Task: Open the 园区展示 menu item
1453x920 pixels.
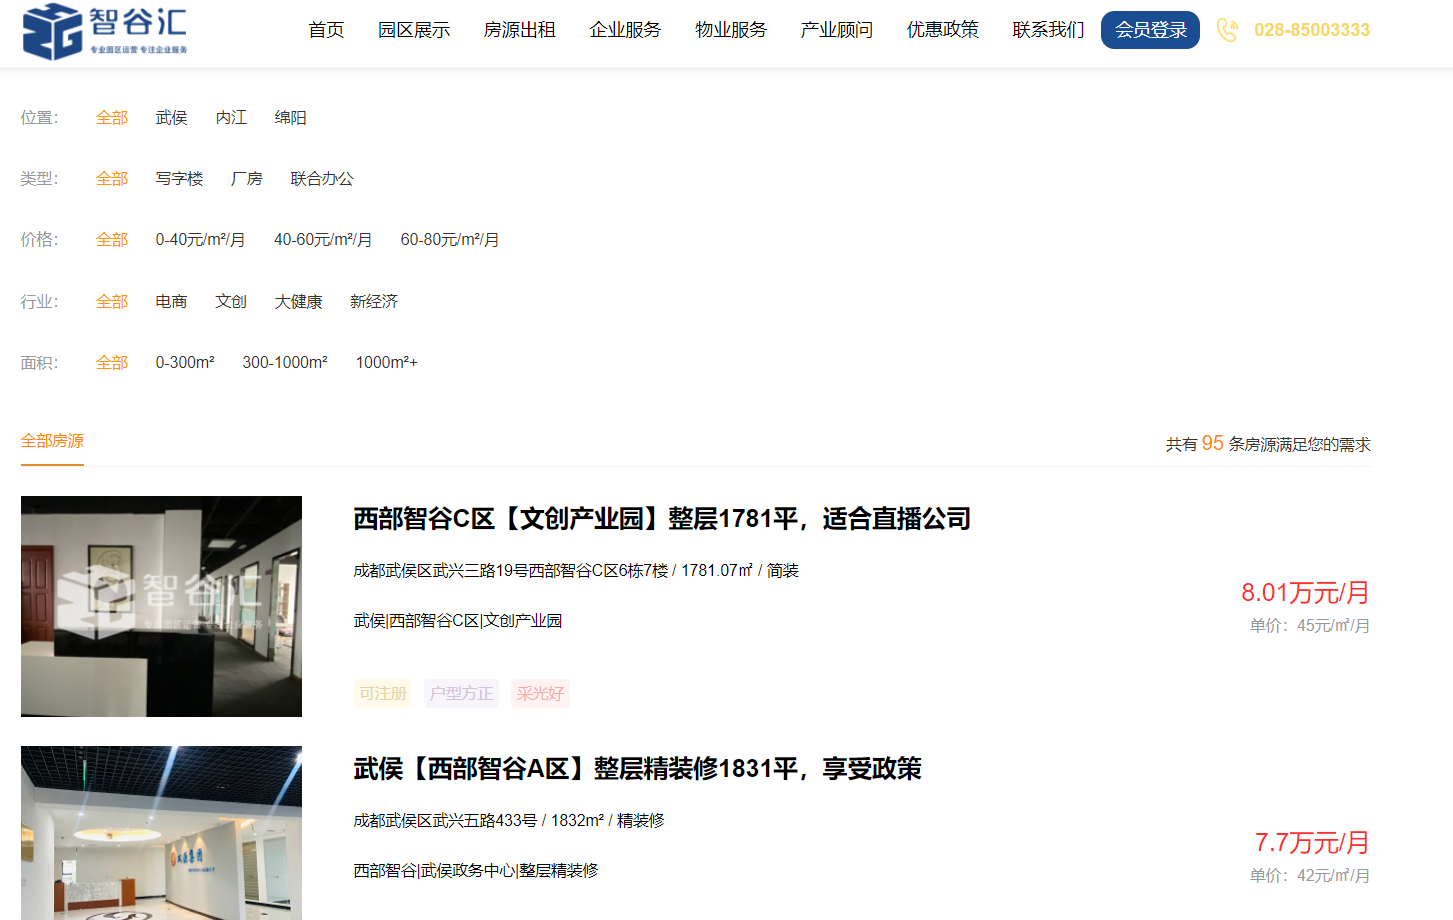Action: pos(414,30)
